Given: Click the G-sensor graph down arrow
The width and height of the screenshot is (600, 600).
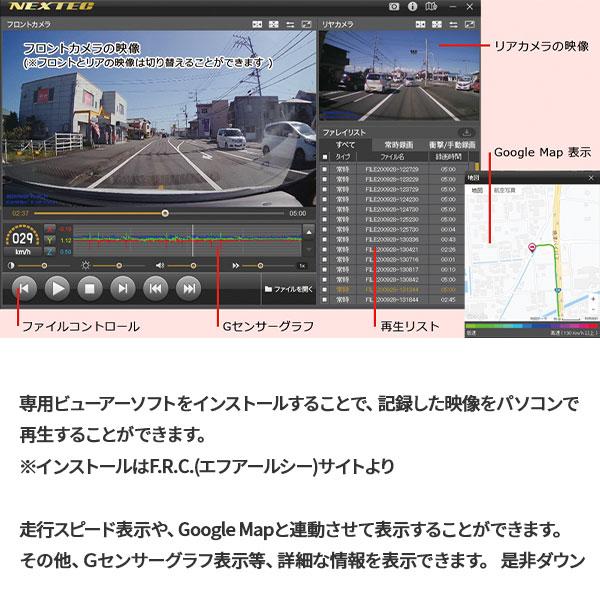Looking at the screenshot, I should pos(309,249).
